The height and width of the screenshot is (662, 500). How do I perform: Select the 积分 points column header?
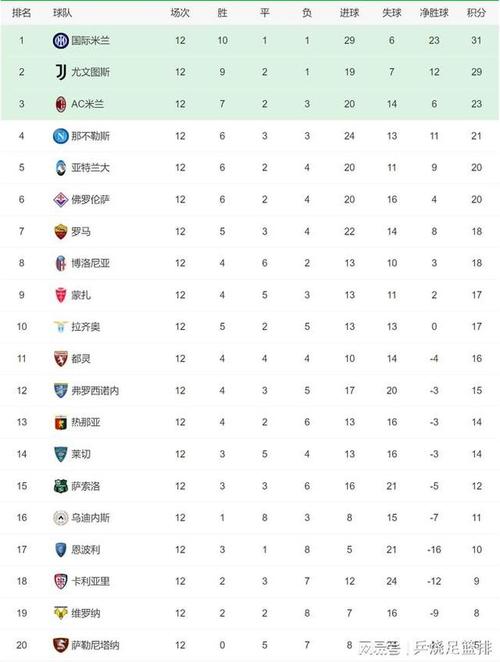(476, 13)
